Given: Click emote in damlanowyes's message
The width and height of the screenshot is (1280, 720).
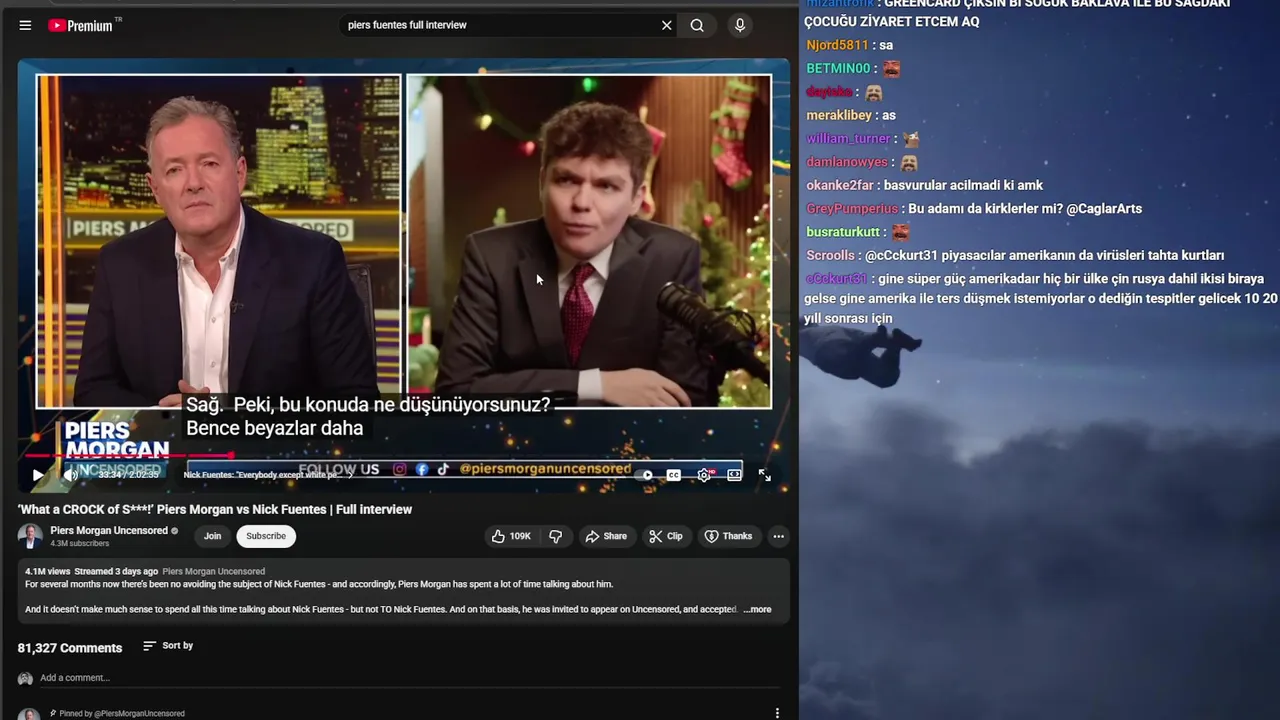Looking at the screenshot, I should 909,162.
